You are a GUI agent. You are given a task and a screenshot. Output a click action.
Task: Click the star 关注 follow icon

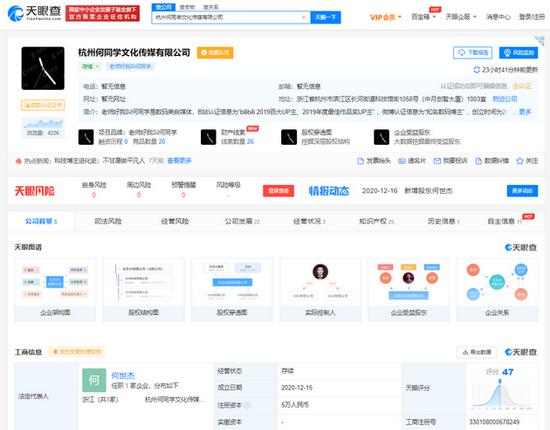pos(520,161)
